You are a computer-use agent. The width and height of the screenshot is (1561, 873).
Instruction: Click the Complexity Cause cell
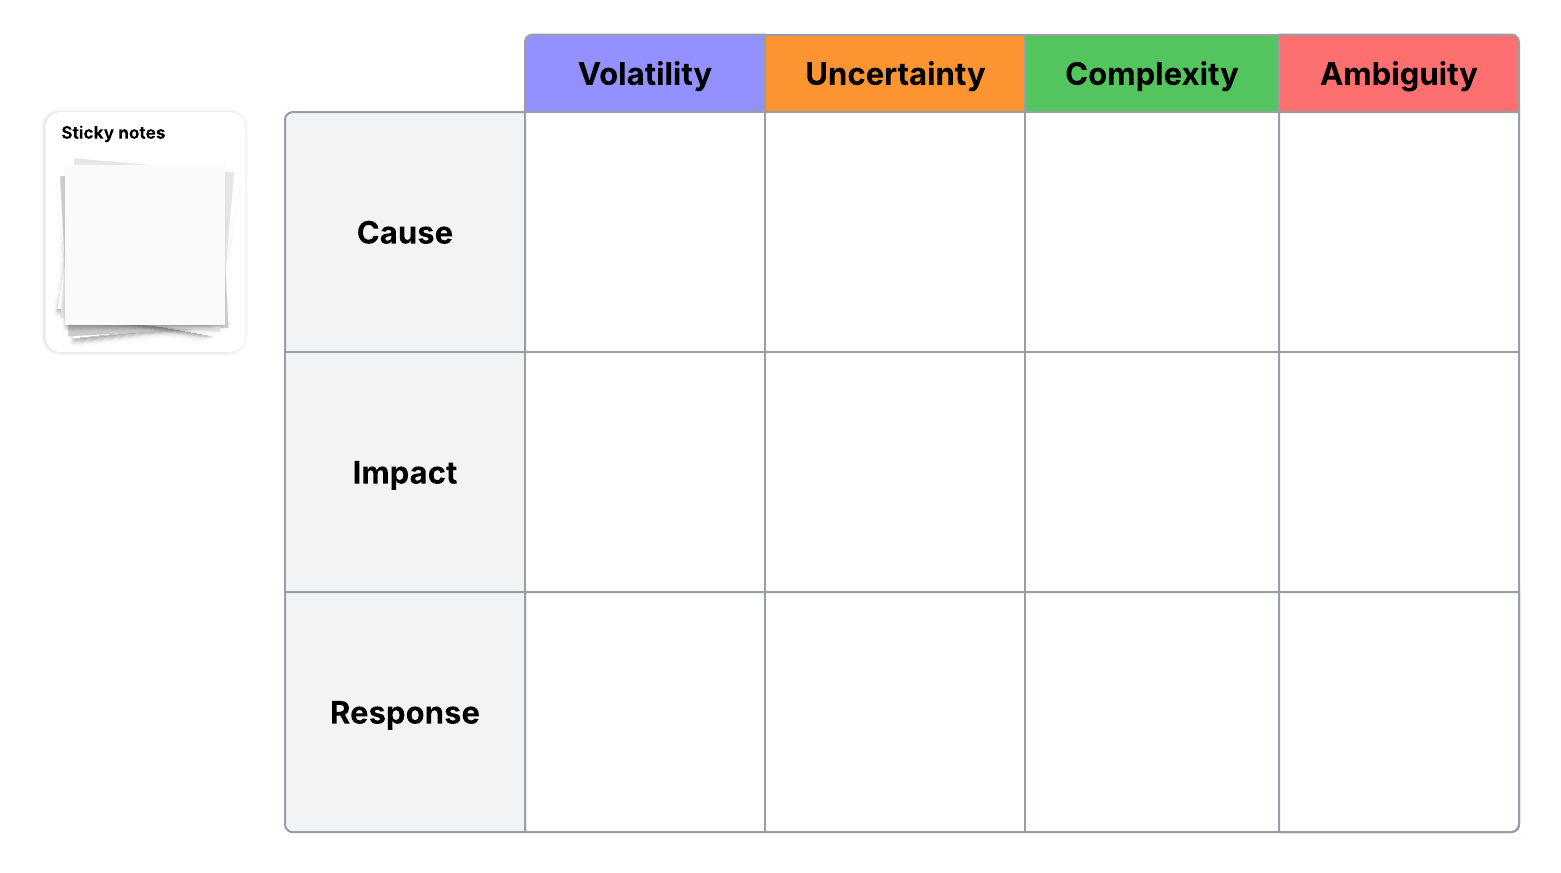pos(1151,233)
